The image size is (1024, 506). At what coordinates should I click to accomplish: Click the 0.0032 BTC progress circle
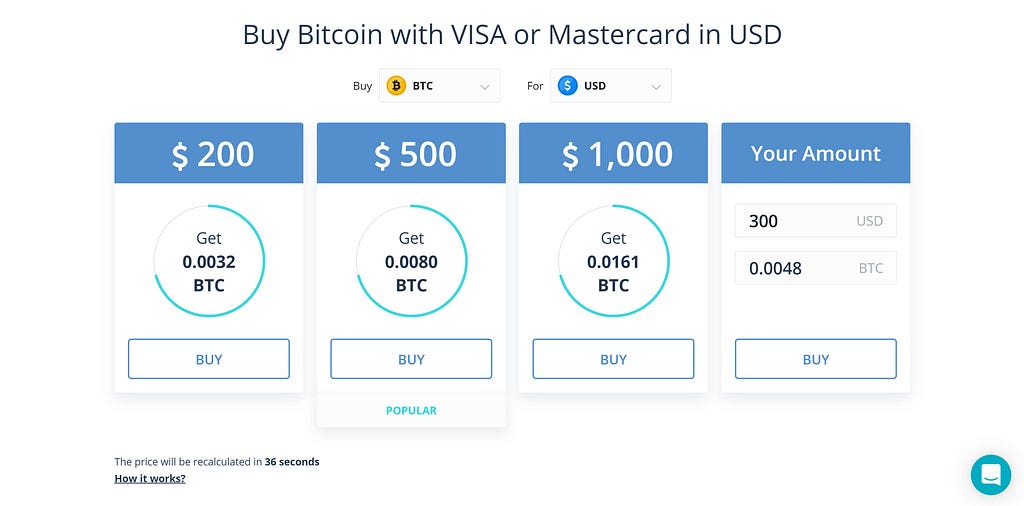(x=209, y=261)
